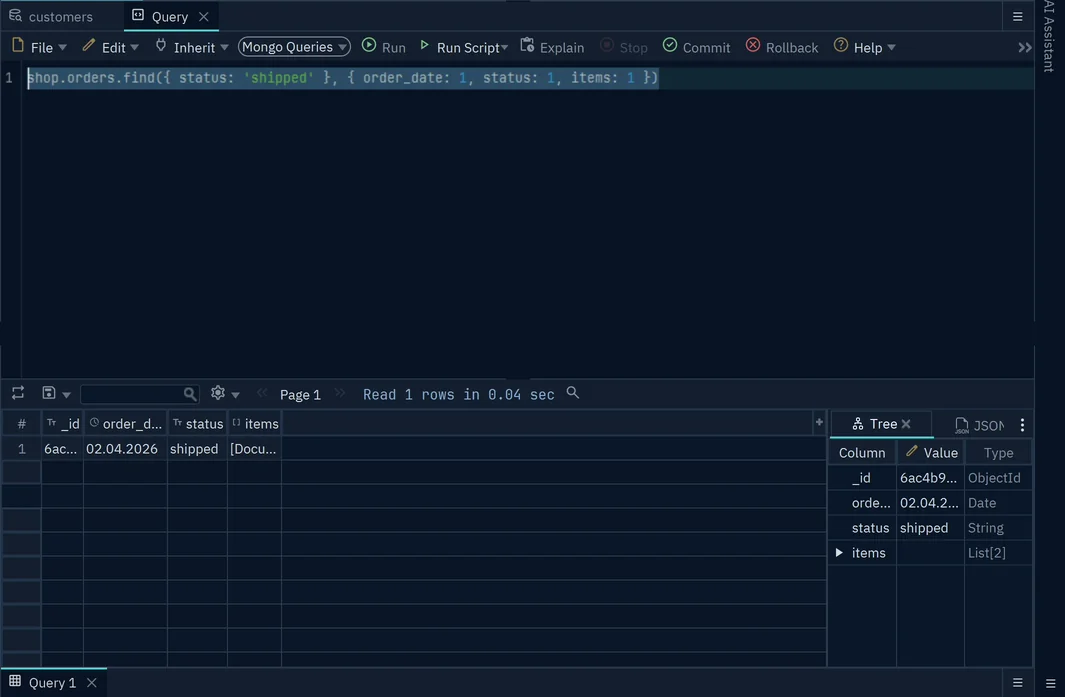Image resolution: width=1065 pixels, height=697 pixels.
Task: Open the results settings gear
Action: [217, 393]
